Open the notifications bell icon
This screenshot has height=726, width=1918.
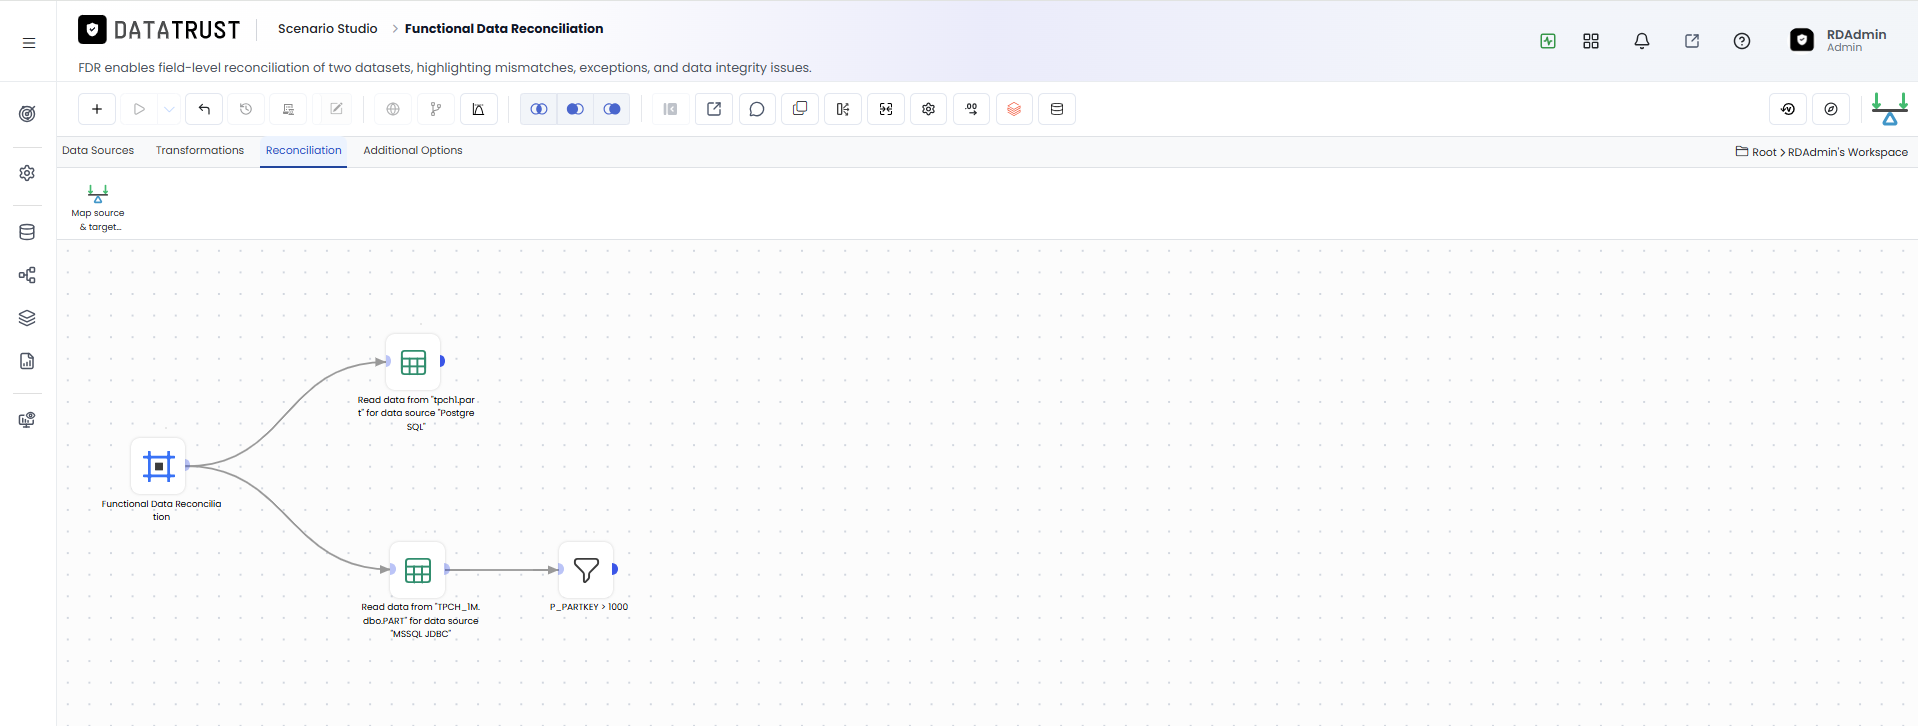tap(1642, 41)
